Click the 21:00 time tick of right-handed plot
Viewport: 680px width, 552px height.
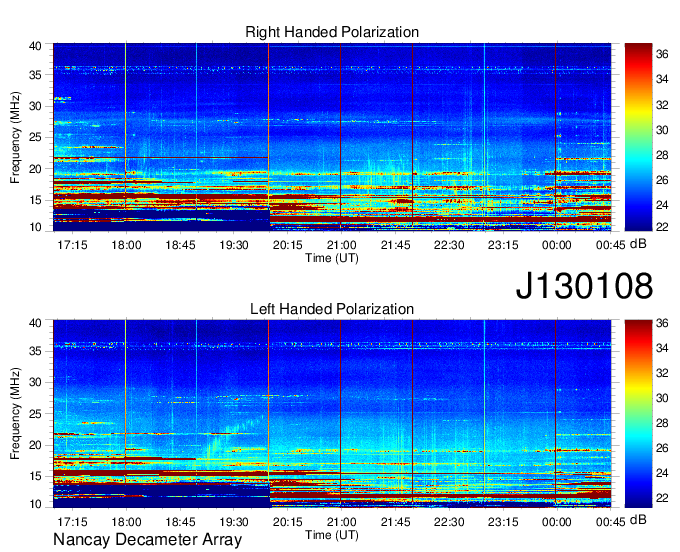click(x=341, y=245)
